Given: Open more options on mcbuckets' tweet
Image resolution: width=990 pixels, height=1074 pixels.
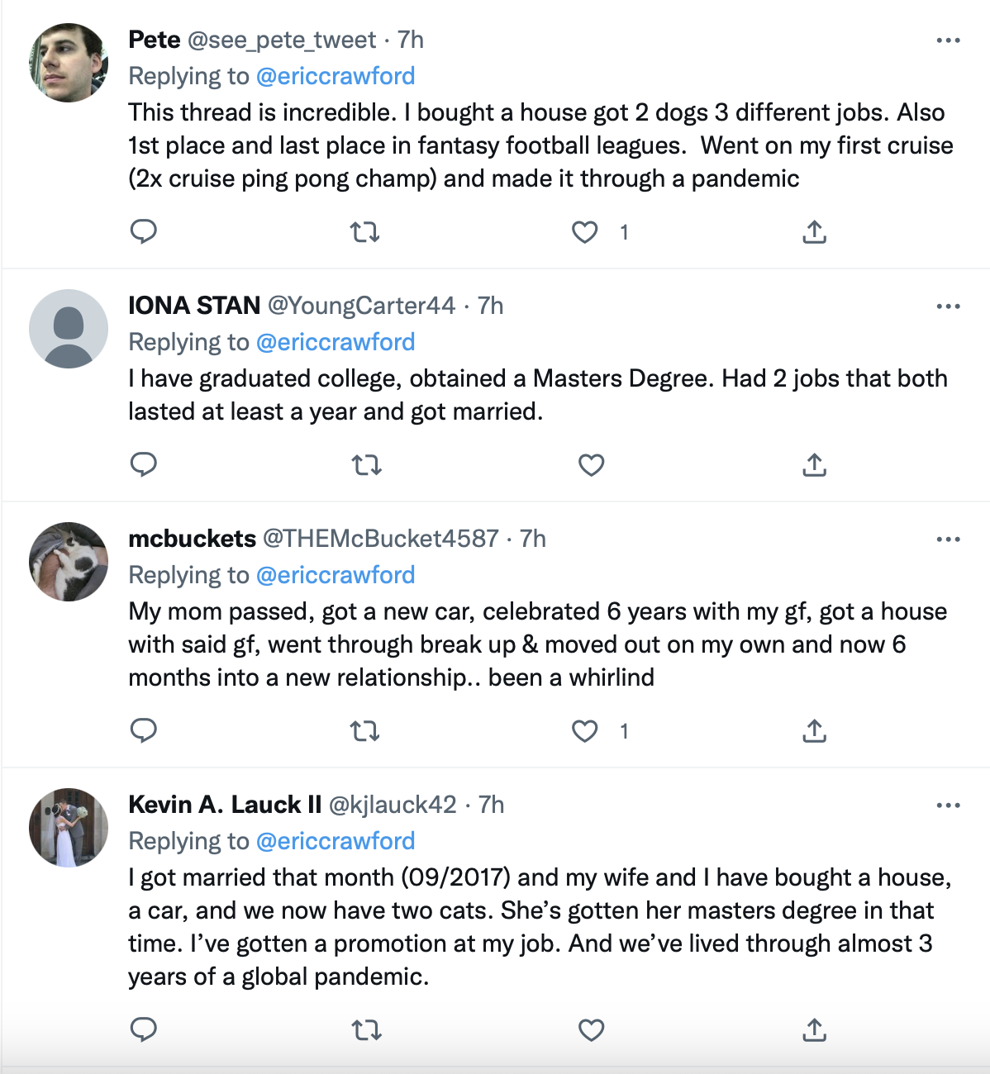Looking at the screenshot, I should pos(948,539).
